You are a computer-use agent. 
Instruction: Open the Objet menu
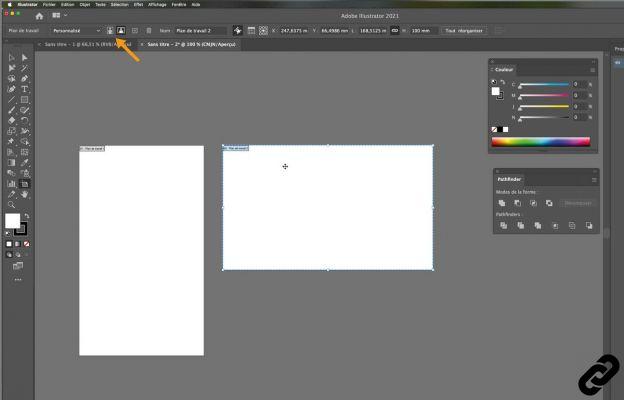tap(85, 4)
